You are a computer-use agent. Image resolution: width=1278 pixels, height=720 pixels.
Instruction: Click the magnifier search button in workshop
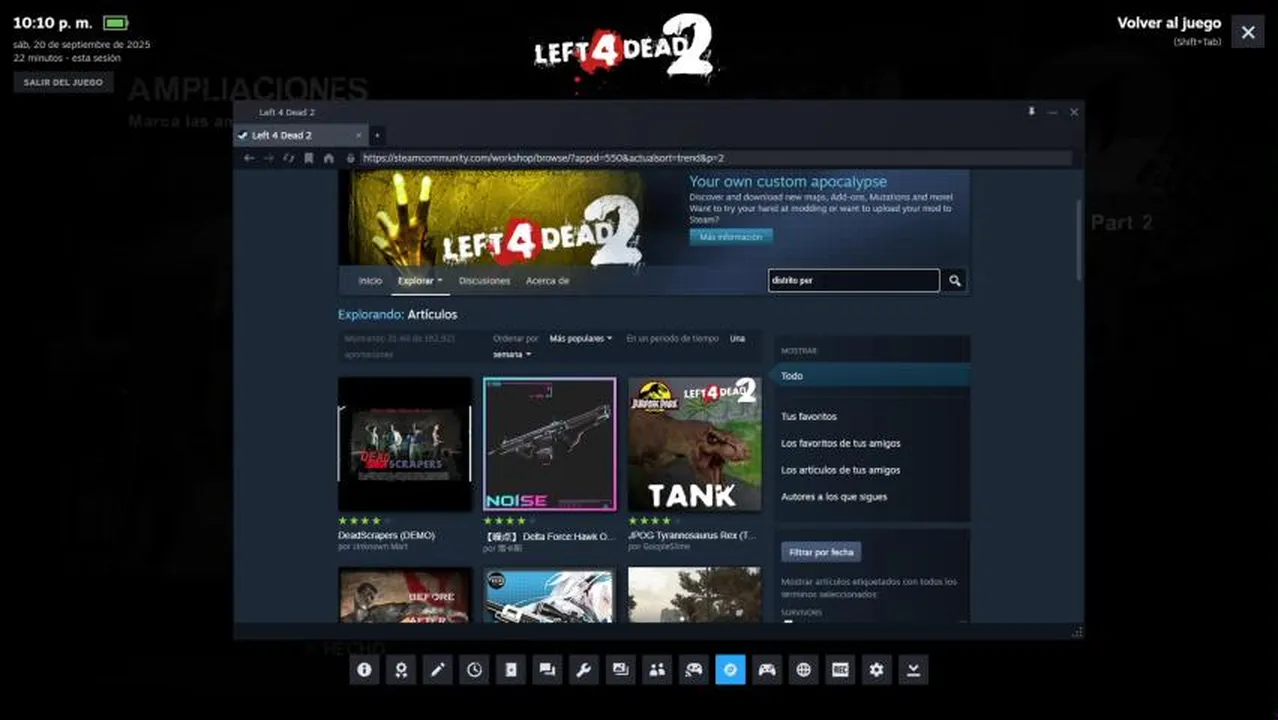tap(955, 281)
